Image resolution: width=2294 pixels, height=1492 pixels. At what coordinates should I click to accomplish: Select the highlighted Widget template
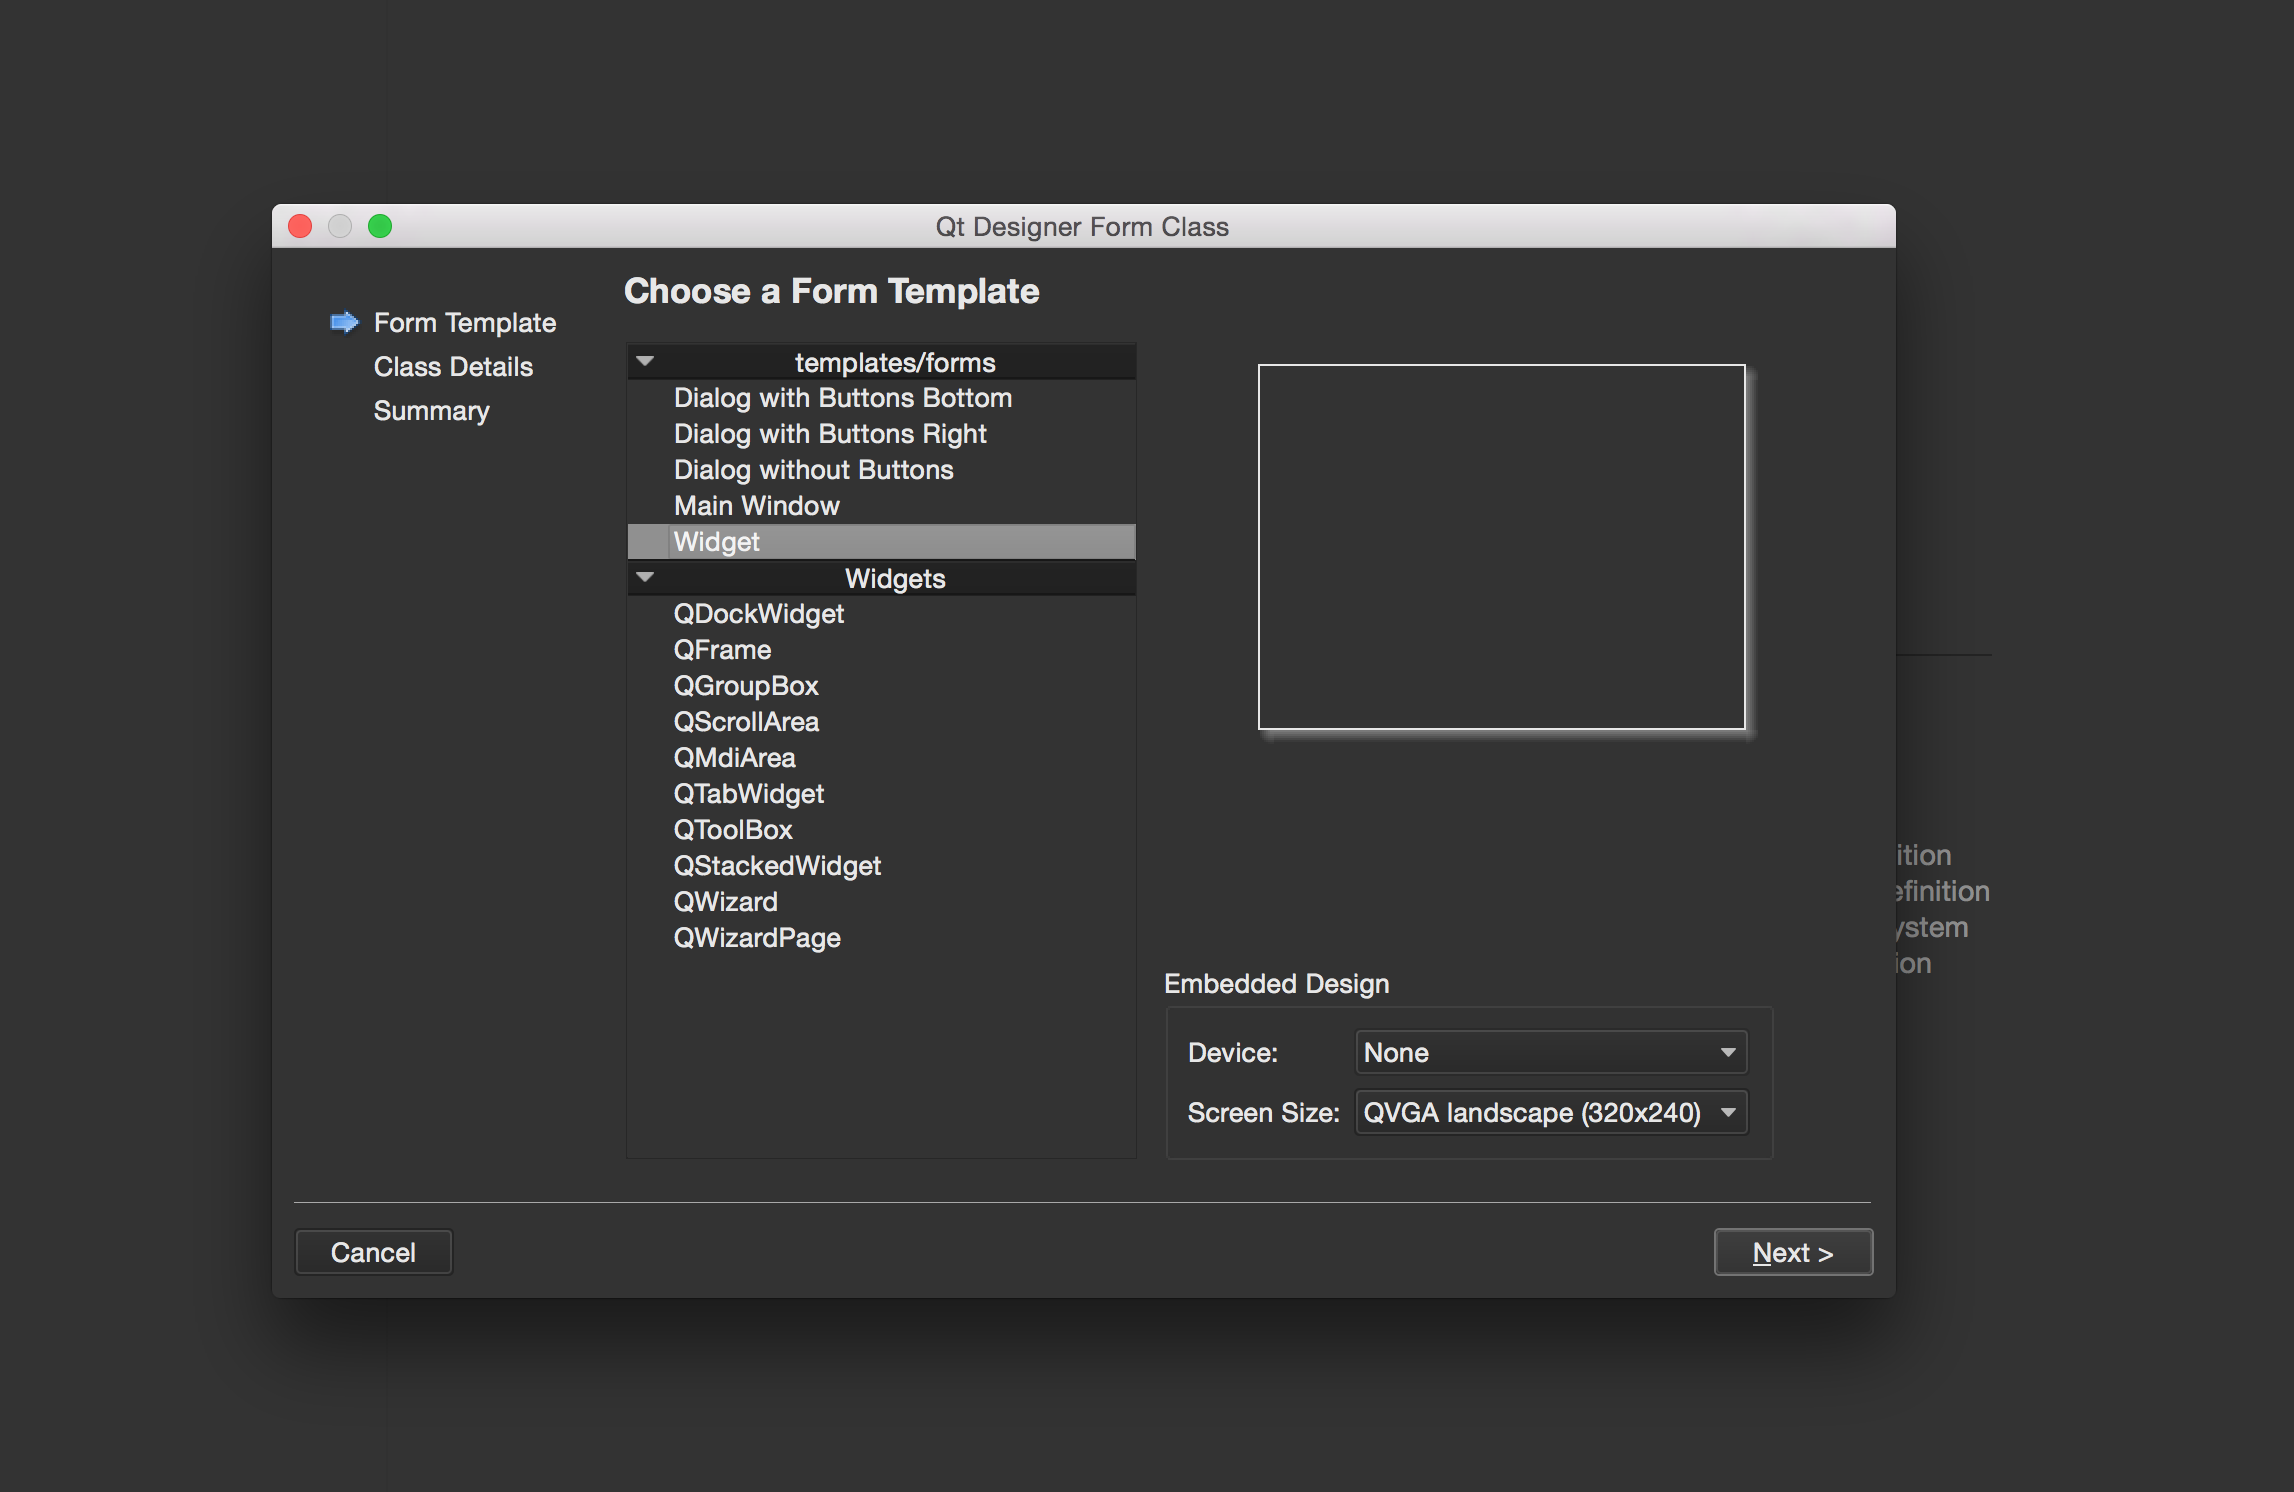click(x=716, y=542)
